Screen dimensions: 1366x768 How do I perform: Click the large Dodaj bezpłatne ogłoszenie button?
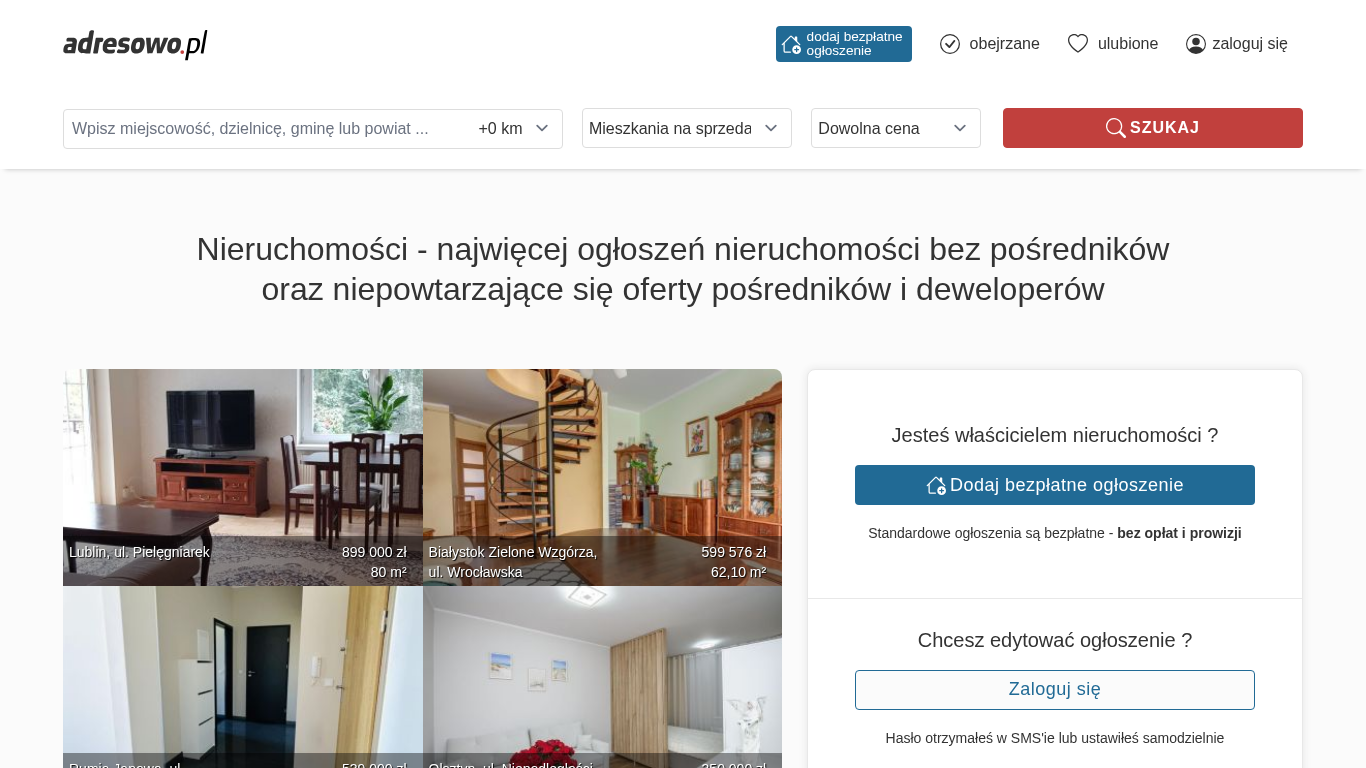tap(1055, 485)
